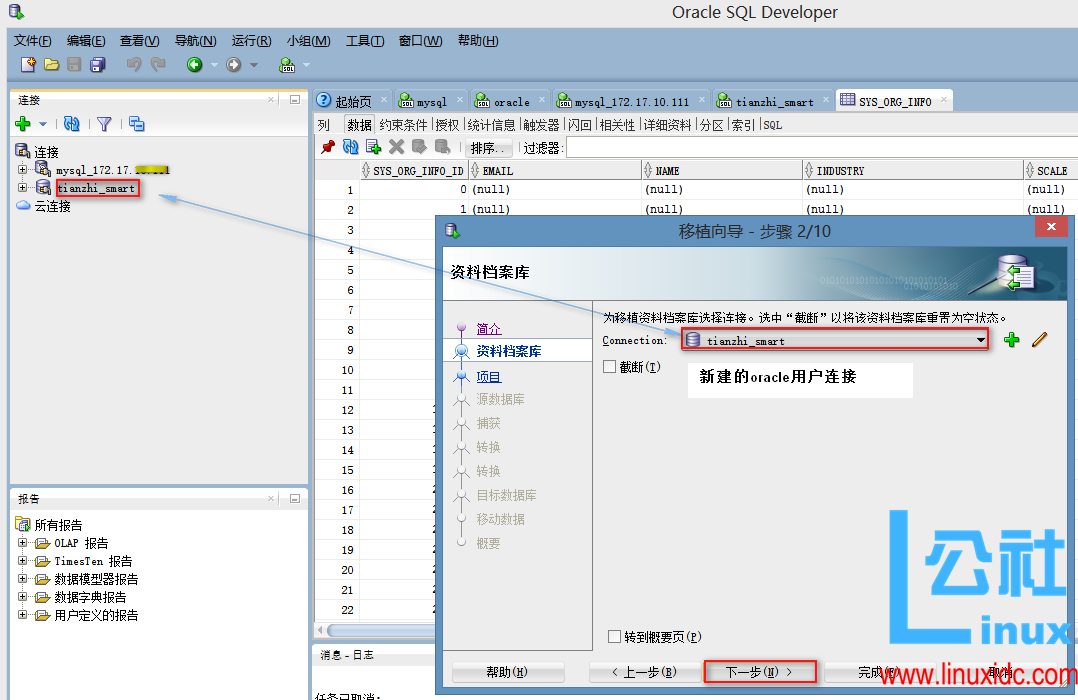Viewport: 1078px width, 700px height.
Task: Select the 云连接 tree item
Action: click(x=52, y=206)
